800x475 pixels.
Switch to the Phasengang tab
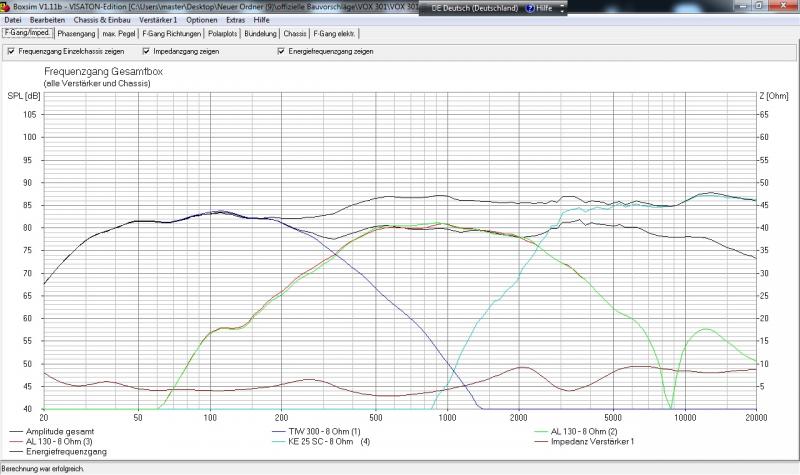click(77, 33)
